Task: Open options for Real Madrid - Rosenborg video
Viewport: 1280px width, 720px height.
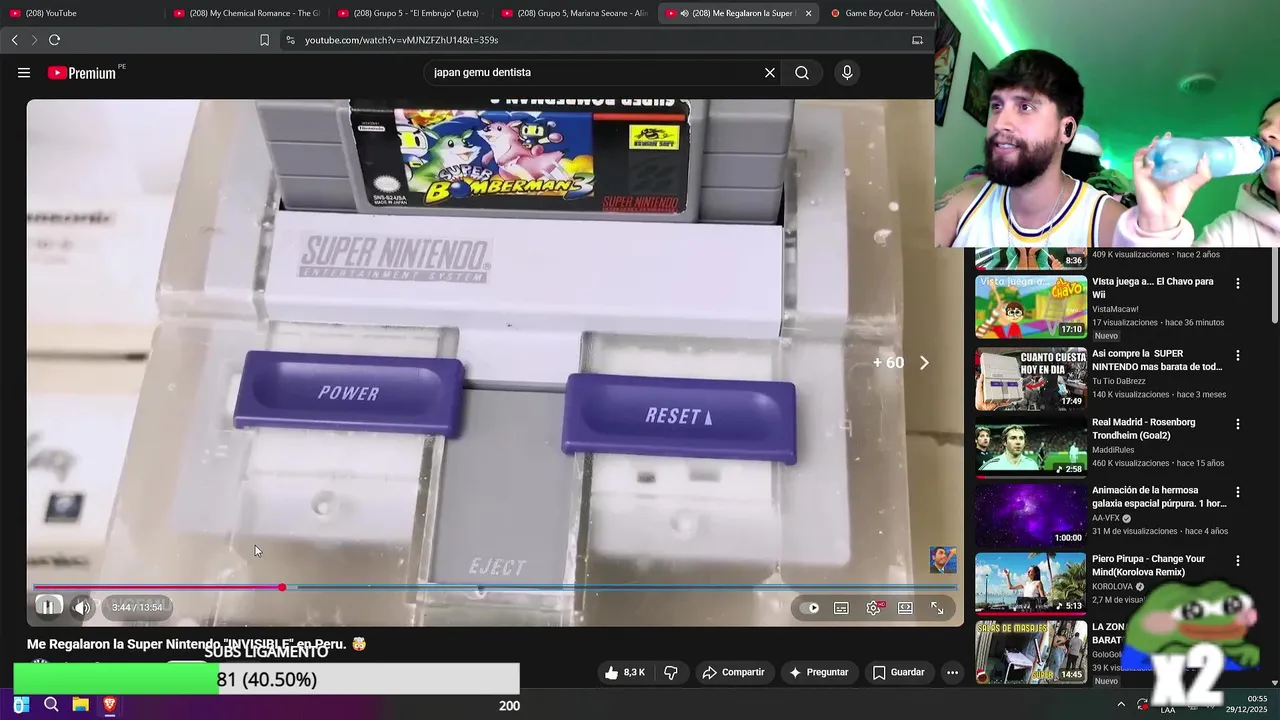Action: pos(1237,424)
